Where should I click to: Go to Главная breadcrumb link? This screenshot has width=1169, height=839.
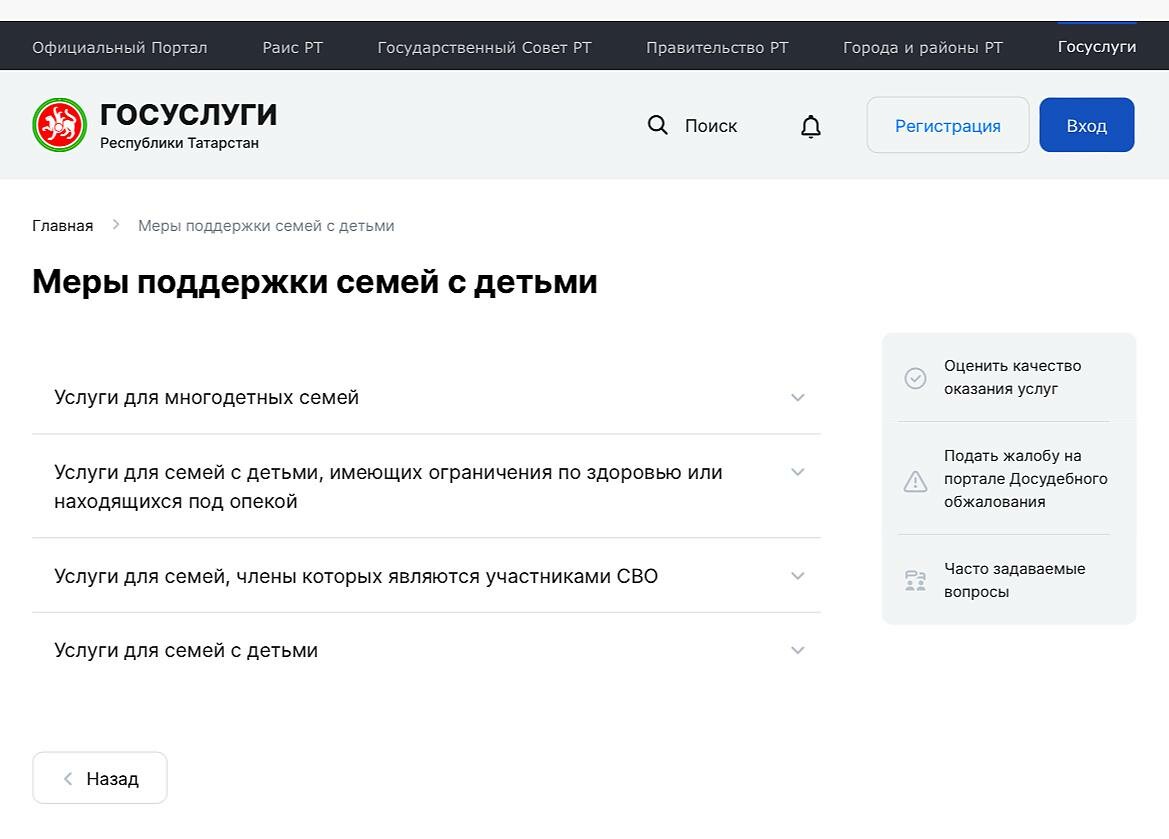tap(63, 225)
